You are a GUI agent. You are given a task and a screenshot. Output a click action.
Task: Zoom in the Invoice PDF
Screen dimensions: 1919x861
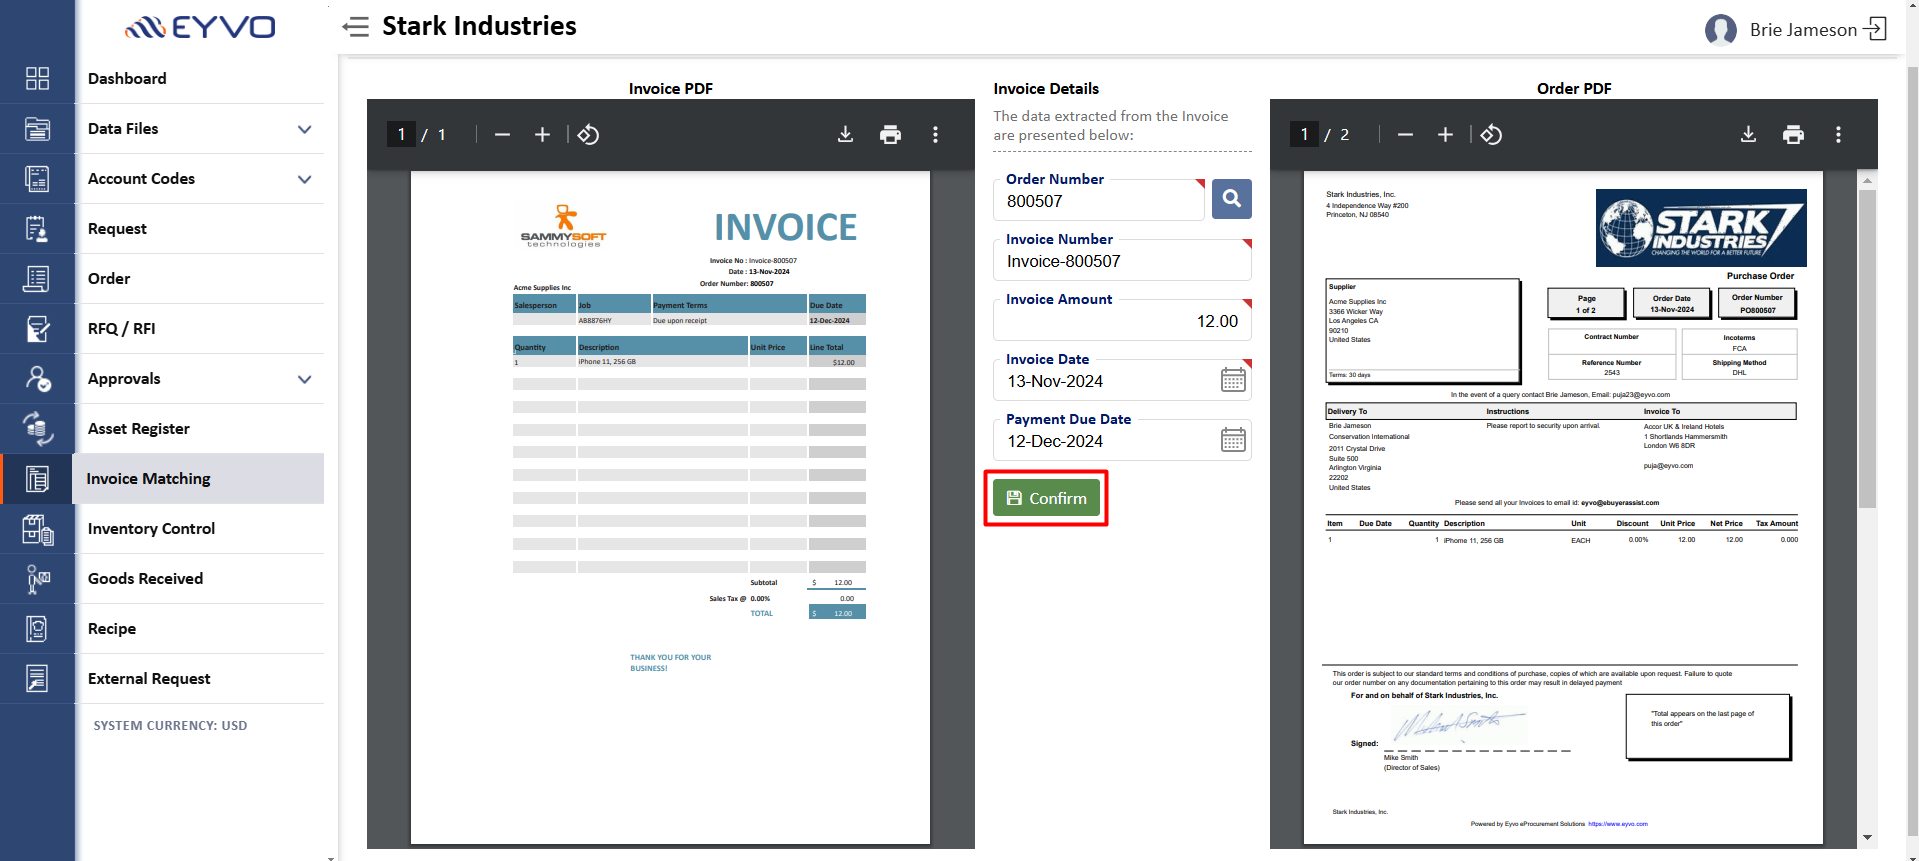[x=542, y=135]
